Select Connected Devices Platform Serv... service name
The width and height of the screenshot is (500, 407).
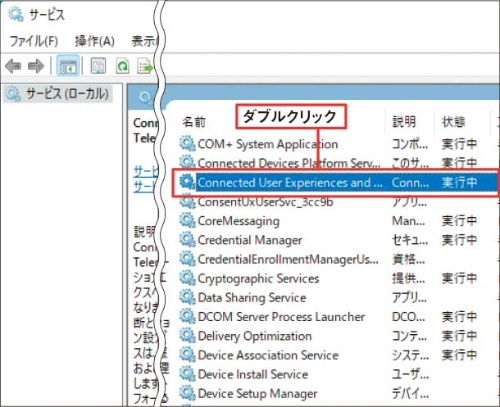(x=289, y=163)
